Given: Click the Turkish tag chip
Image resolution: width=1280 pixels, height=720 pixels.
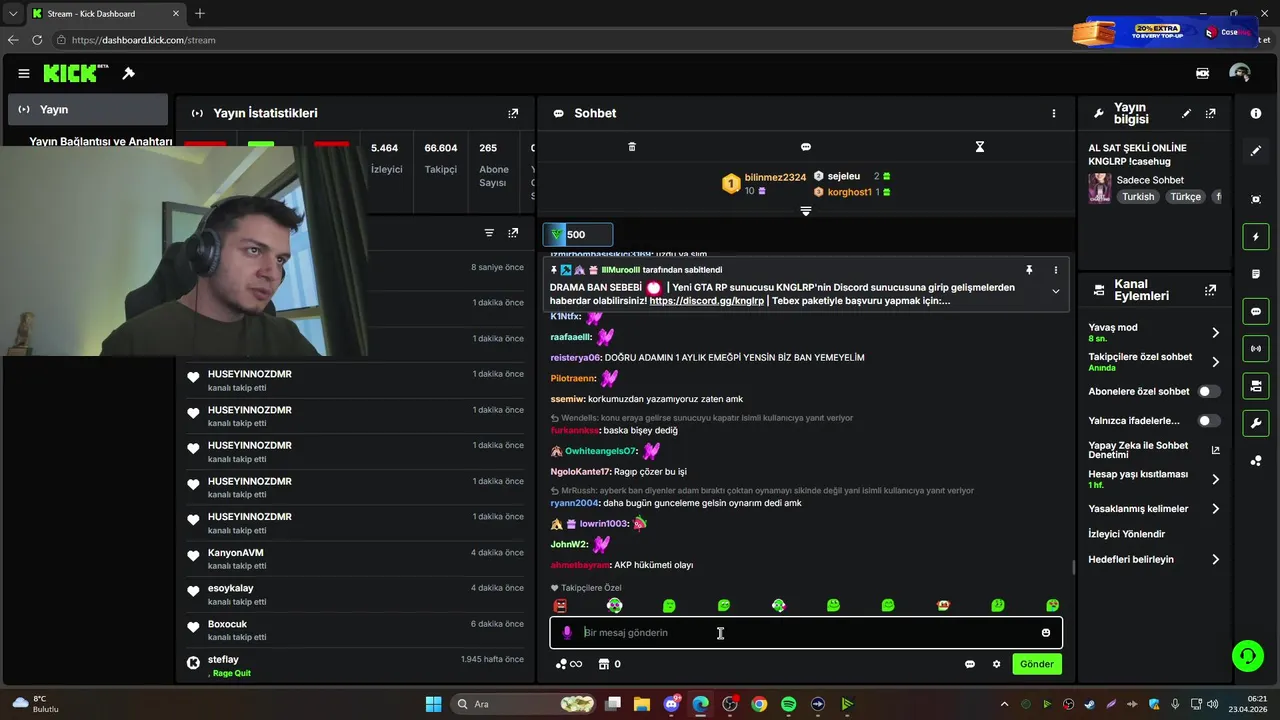Looking at the screenshot, I should 1138,197.
